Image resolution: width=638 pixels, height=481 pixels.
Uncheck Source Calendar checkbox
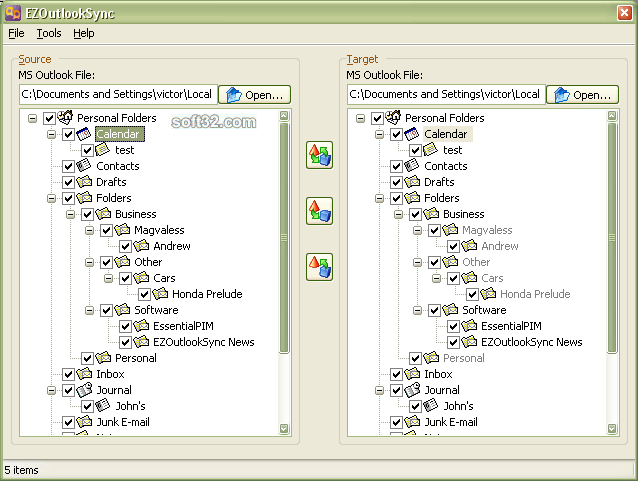(x=68, y=134)
